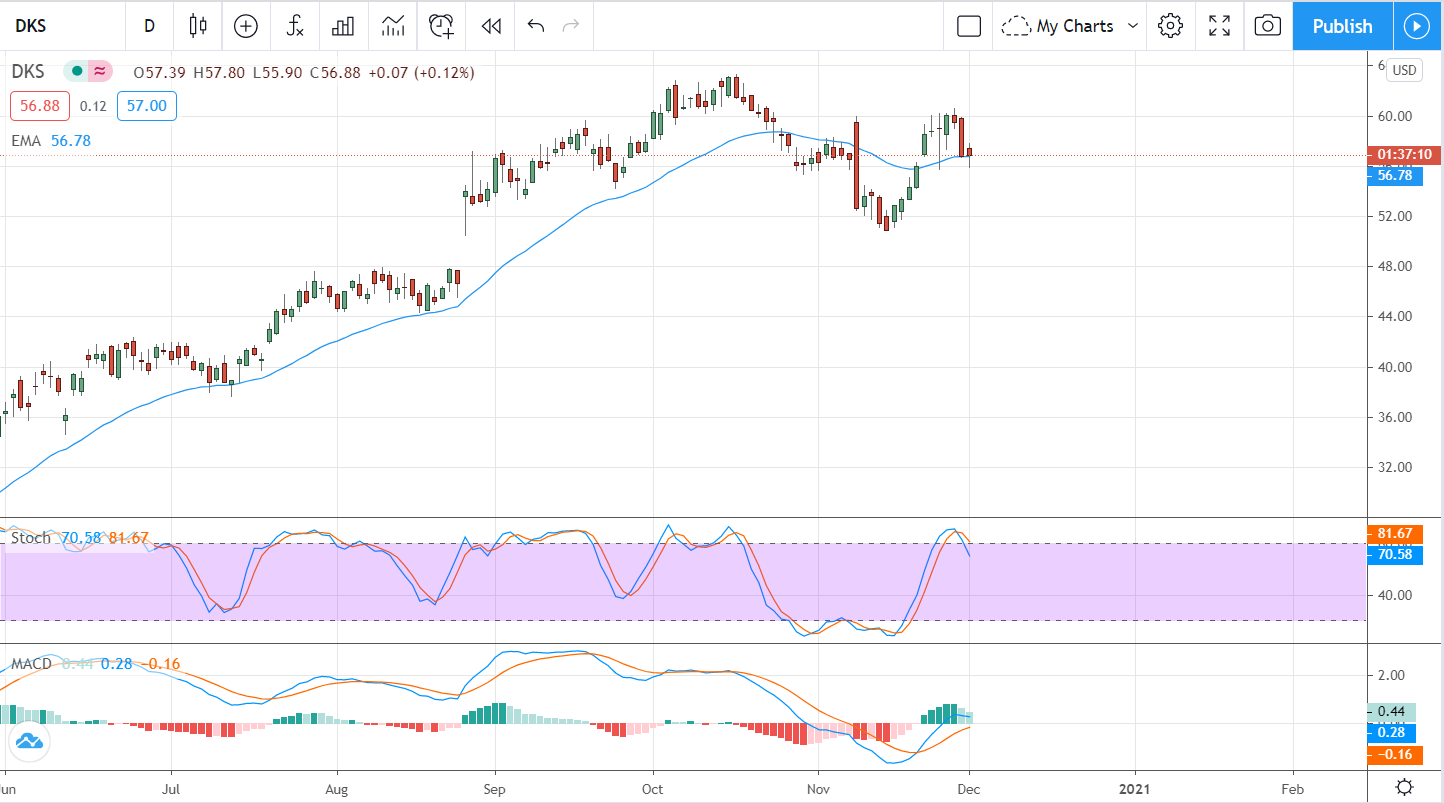Viewport: 1444px width, 803px height.
Task: Click the blue 57.00 buy price button
Action: pyautogui.click(x=146, y=106)
